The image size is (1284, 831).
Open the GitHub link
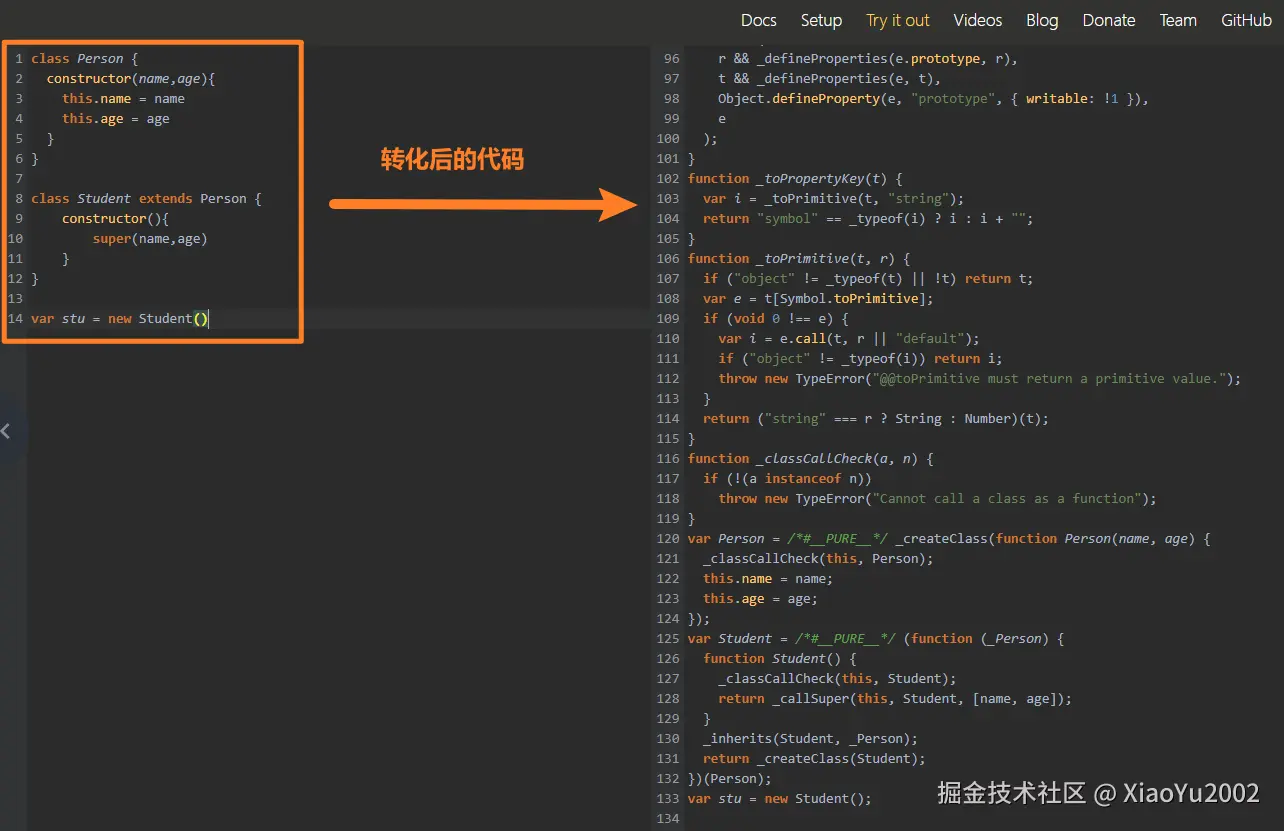point(1246,20)
